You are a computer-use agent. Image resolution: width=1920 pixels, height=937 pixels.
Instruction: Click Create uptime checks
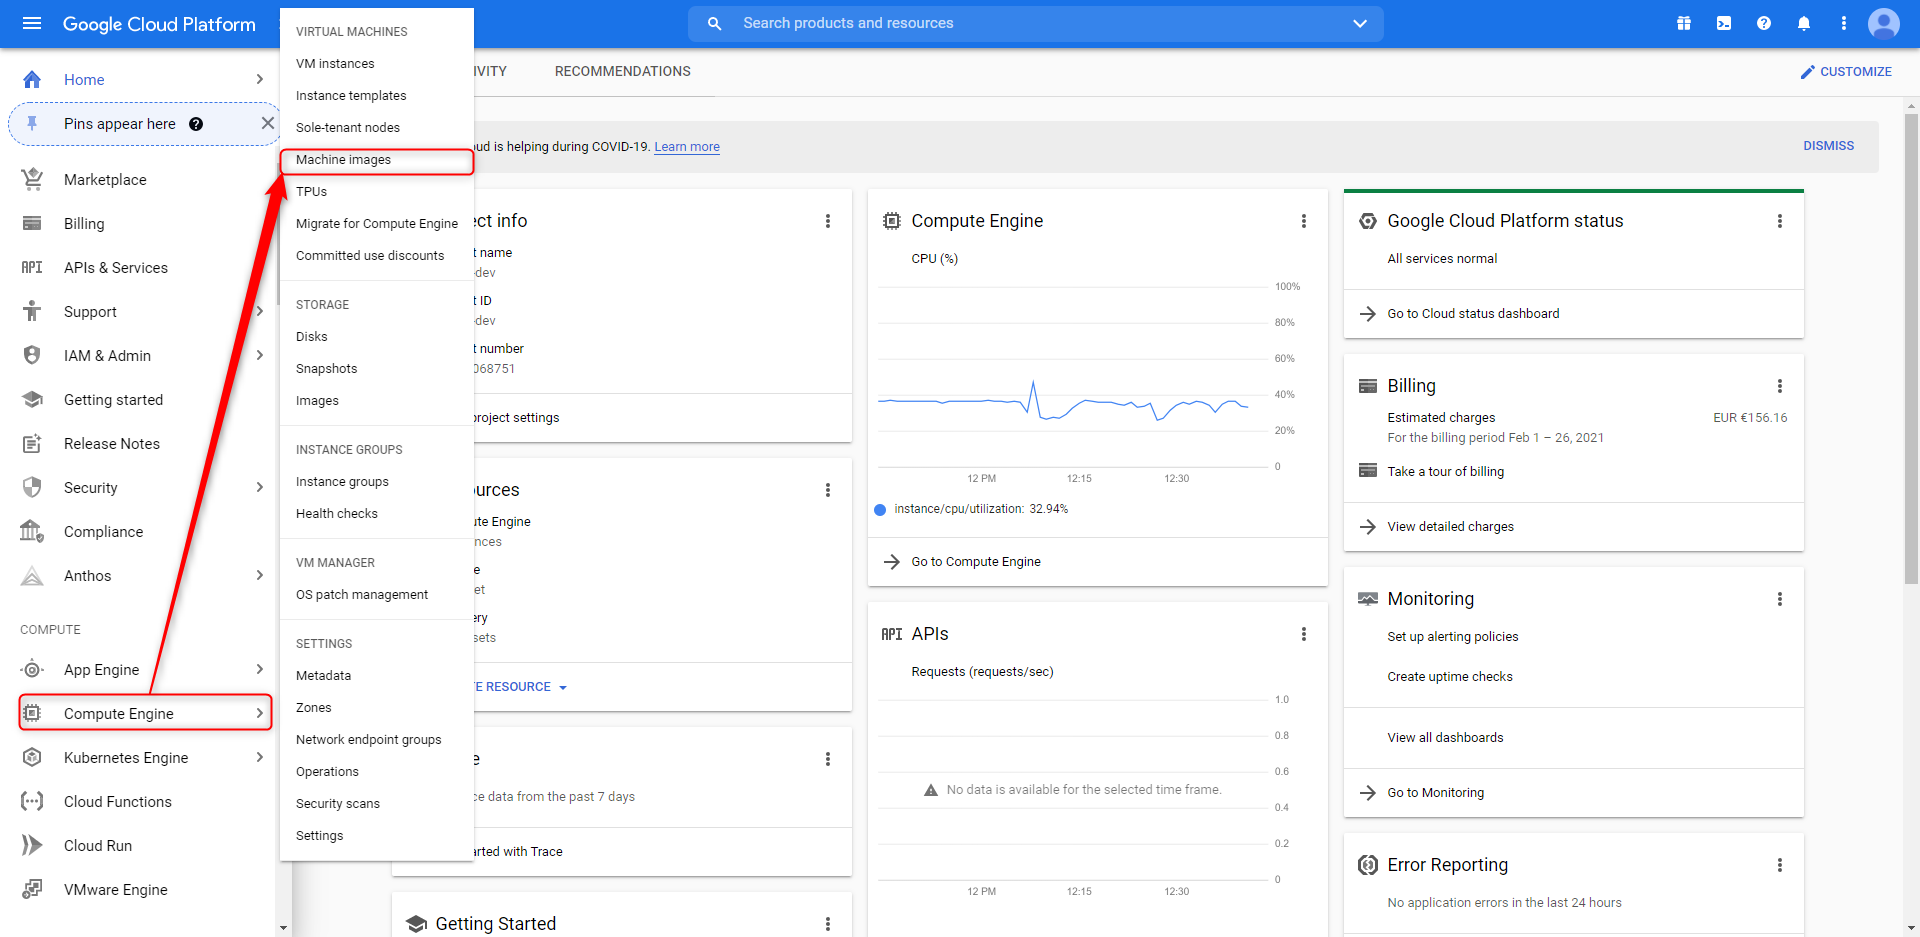click(1449, 677)
